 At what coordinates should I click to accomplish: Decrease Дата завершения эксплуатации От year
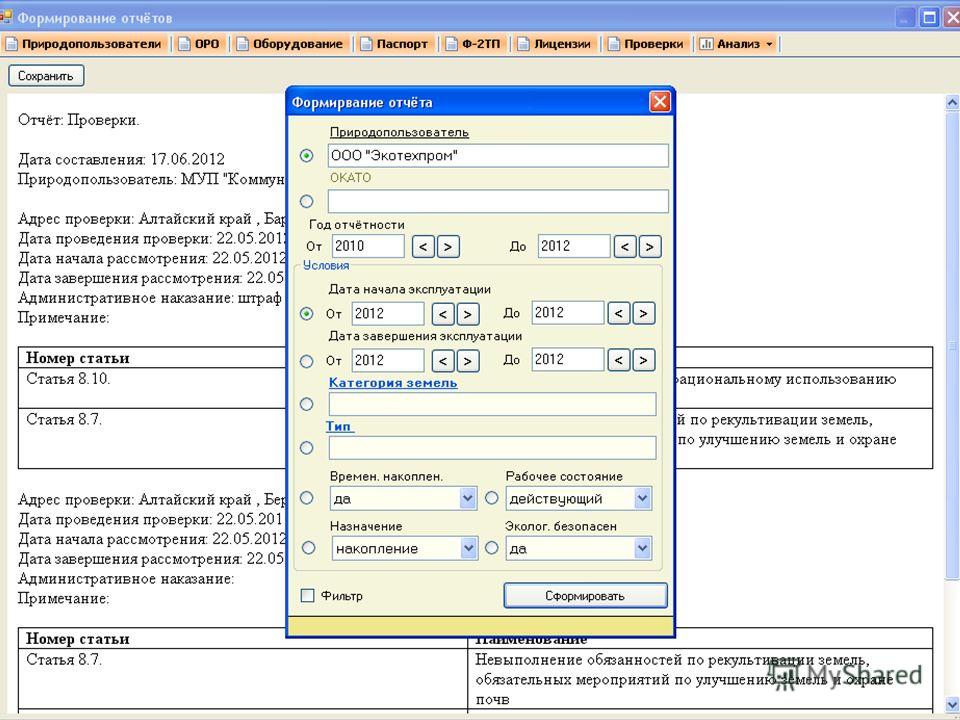[x=443, y=361]
